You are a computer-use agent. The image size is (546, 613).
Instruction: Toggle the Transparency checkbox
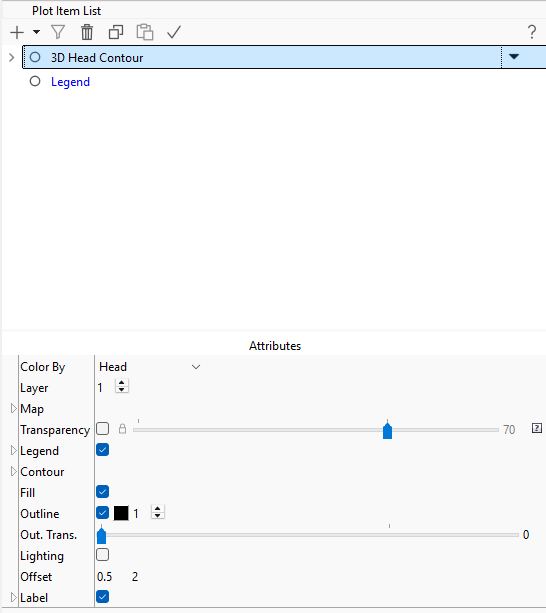[x=102, y=429]
